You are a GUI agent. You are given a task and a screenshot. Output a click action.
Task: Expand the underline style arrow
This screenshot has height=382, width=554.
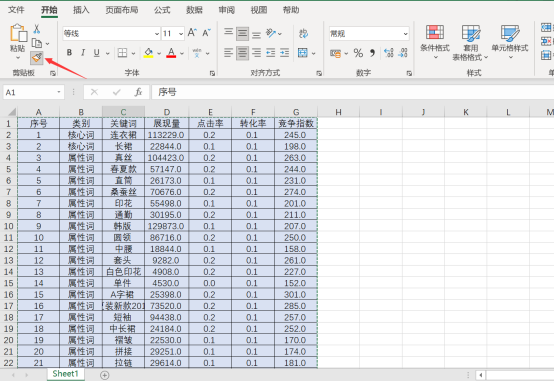107,54
